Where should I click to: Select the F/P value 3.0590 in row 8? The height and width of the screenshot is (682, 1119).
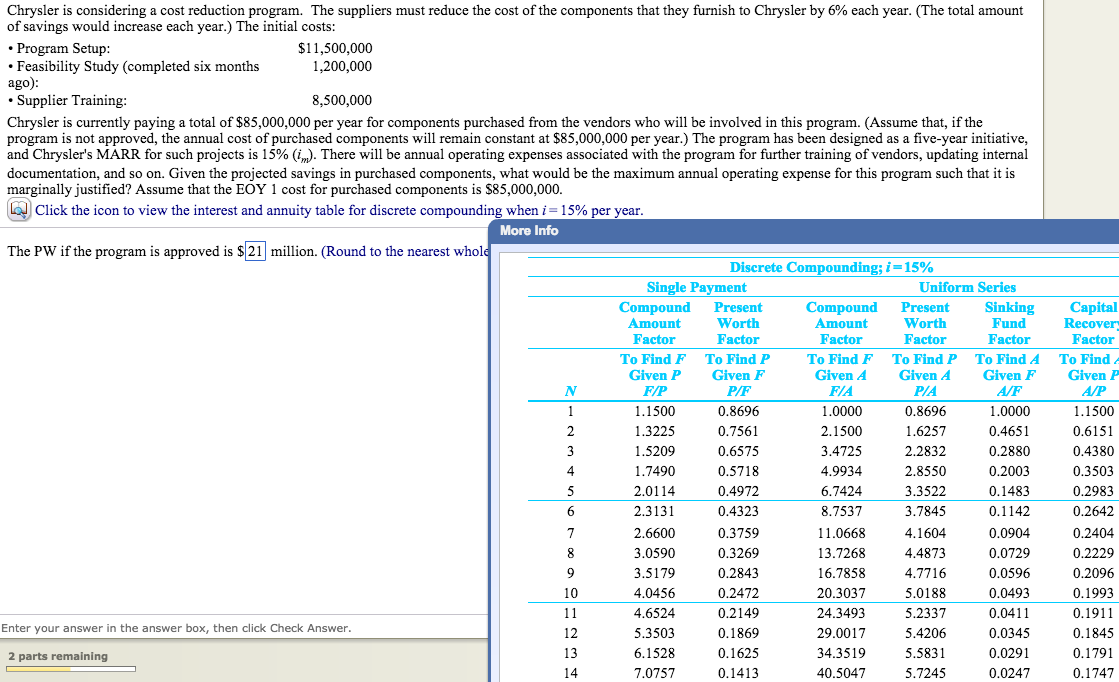(x=654, y=553)
